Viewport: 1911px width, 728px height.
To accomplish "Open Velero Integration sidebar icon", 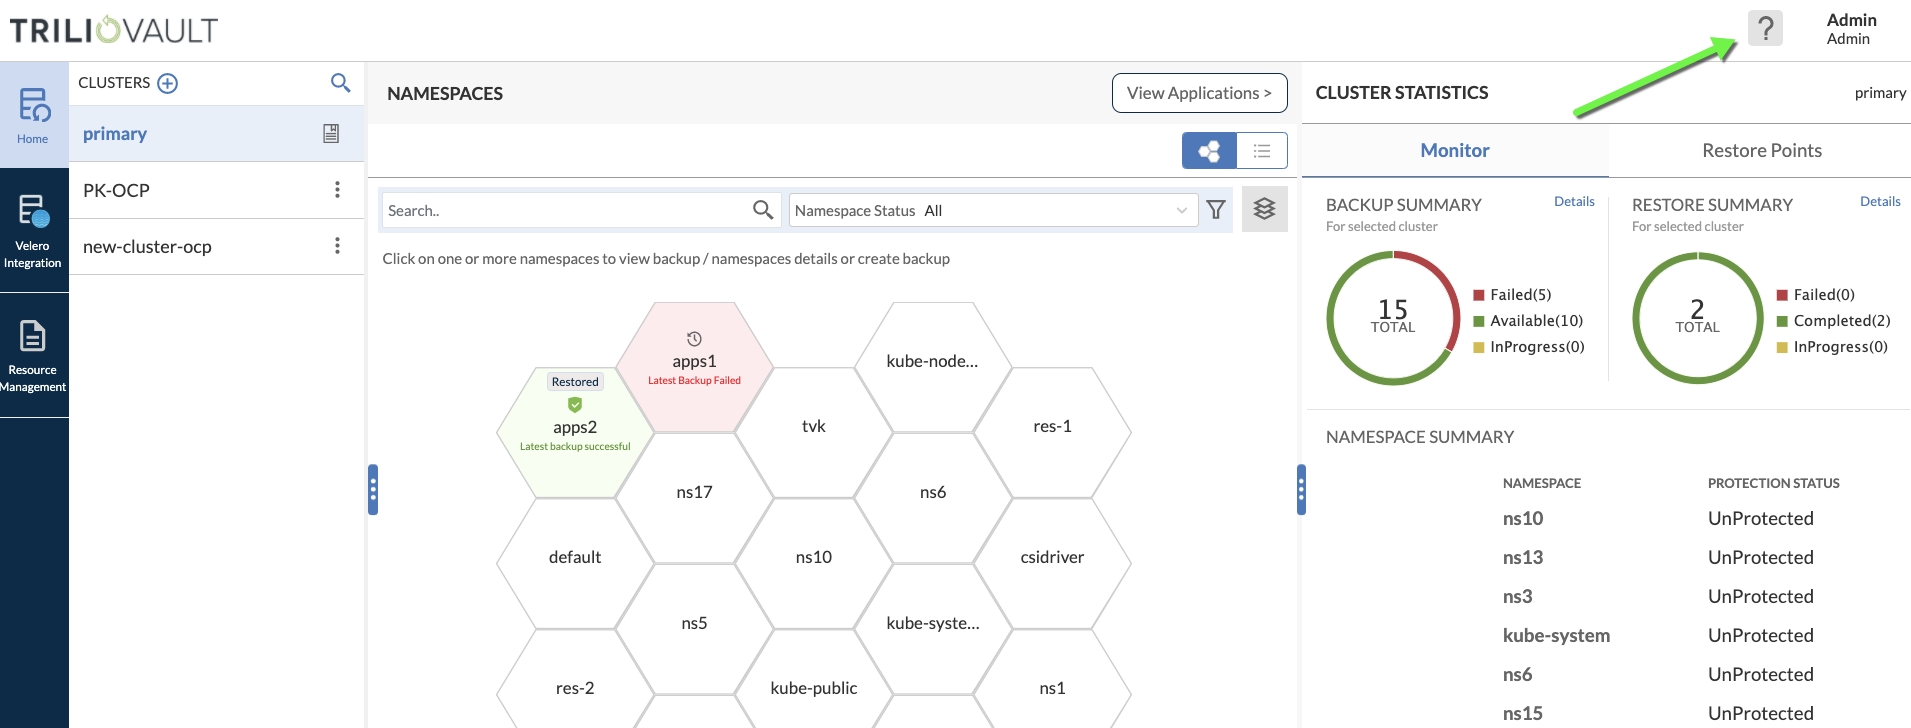I will [x=33, y=230].
